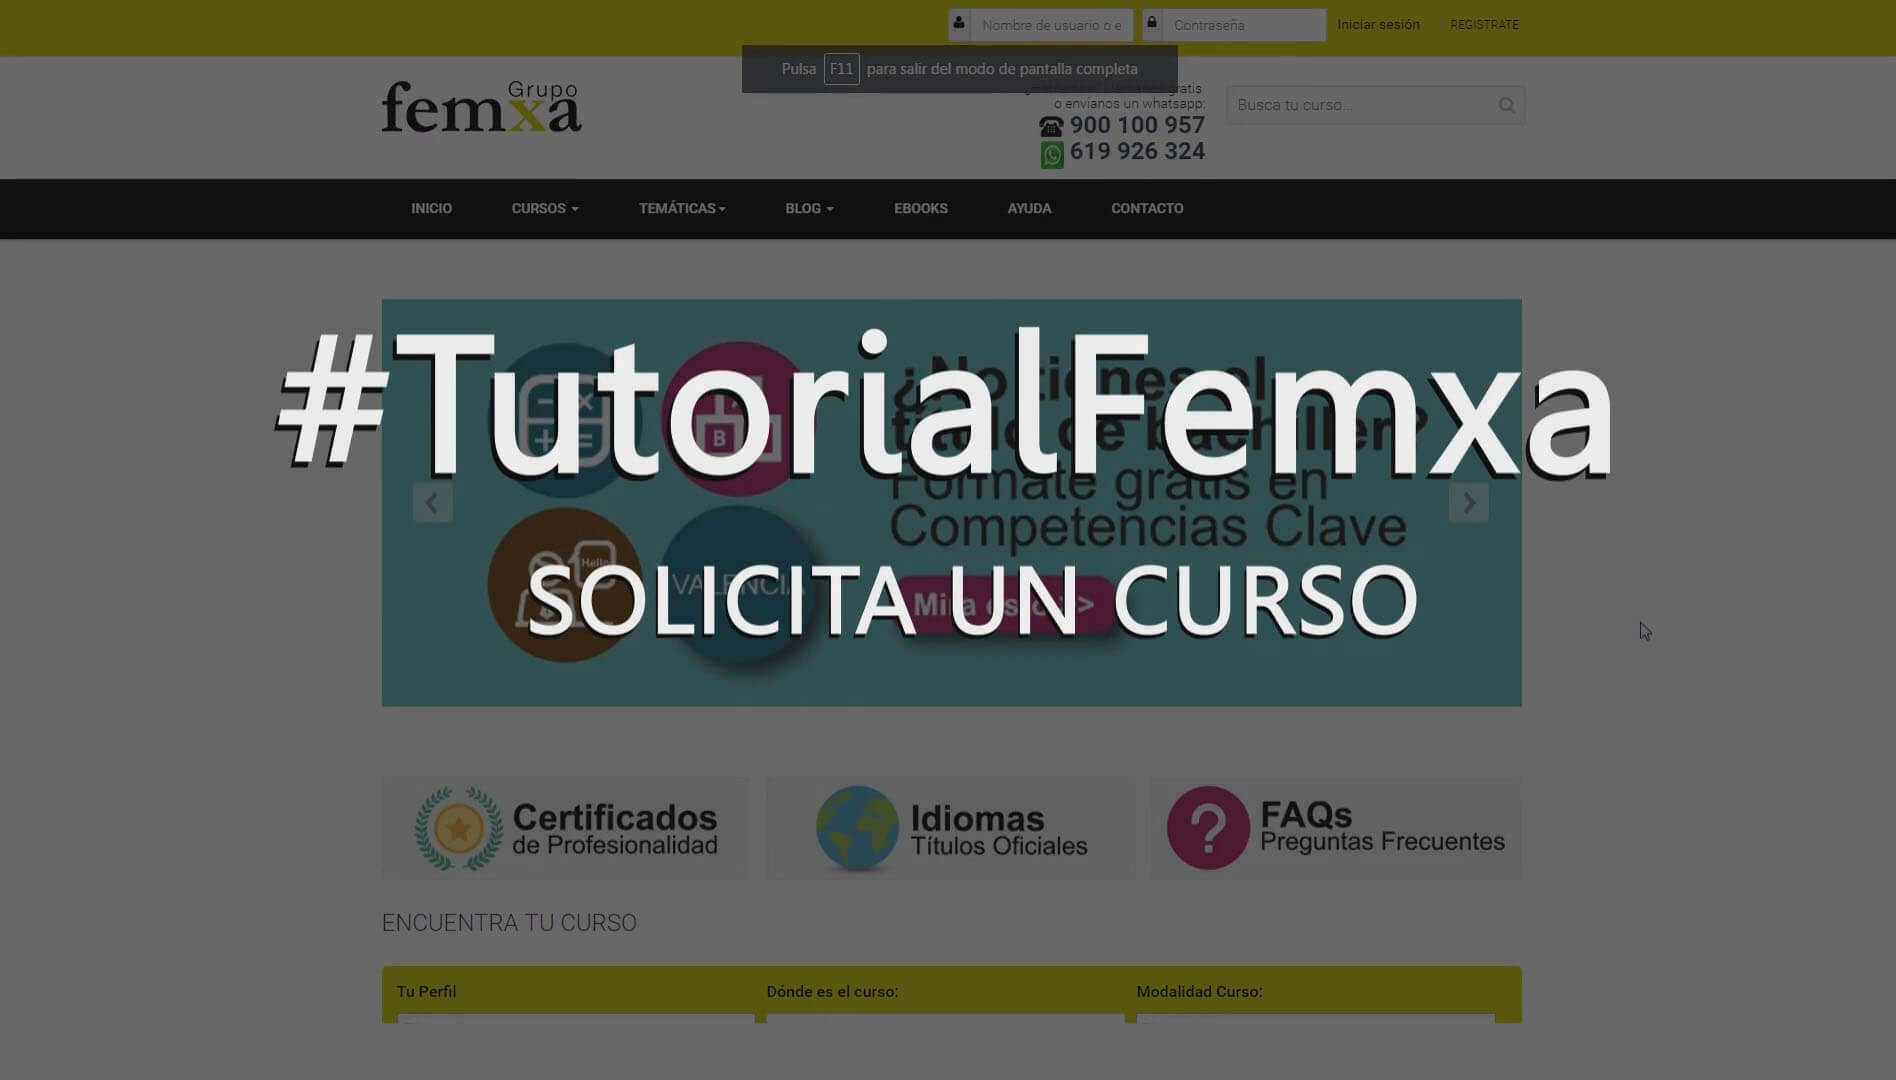Advance carousel with right arrow

pos(1468,503)
